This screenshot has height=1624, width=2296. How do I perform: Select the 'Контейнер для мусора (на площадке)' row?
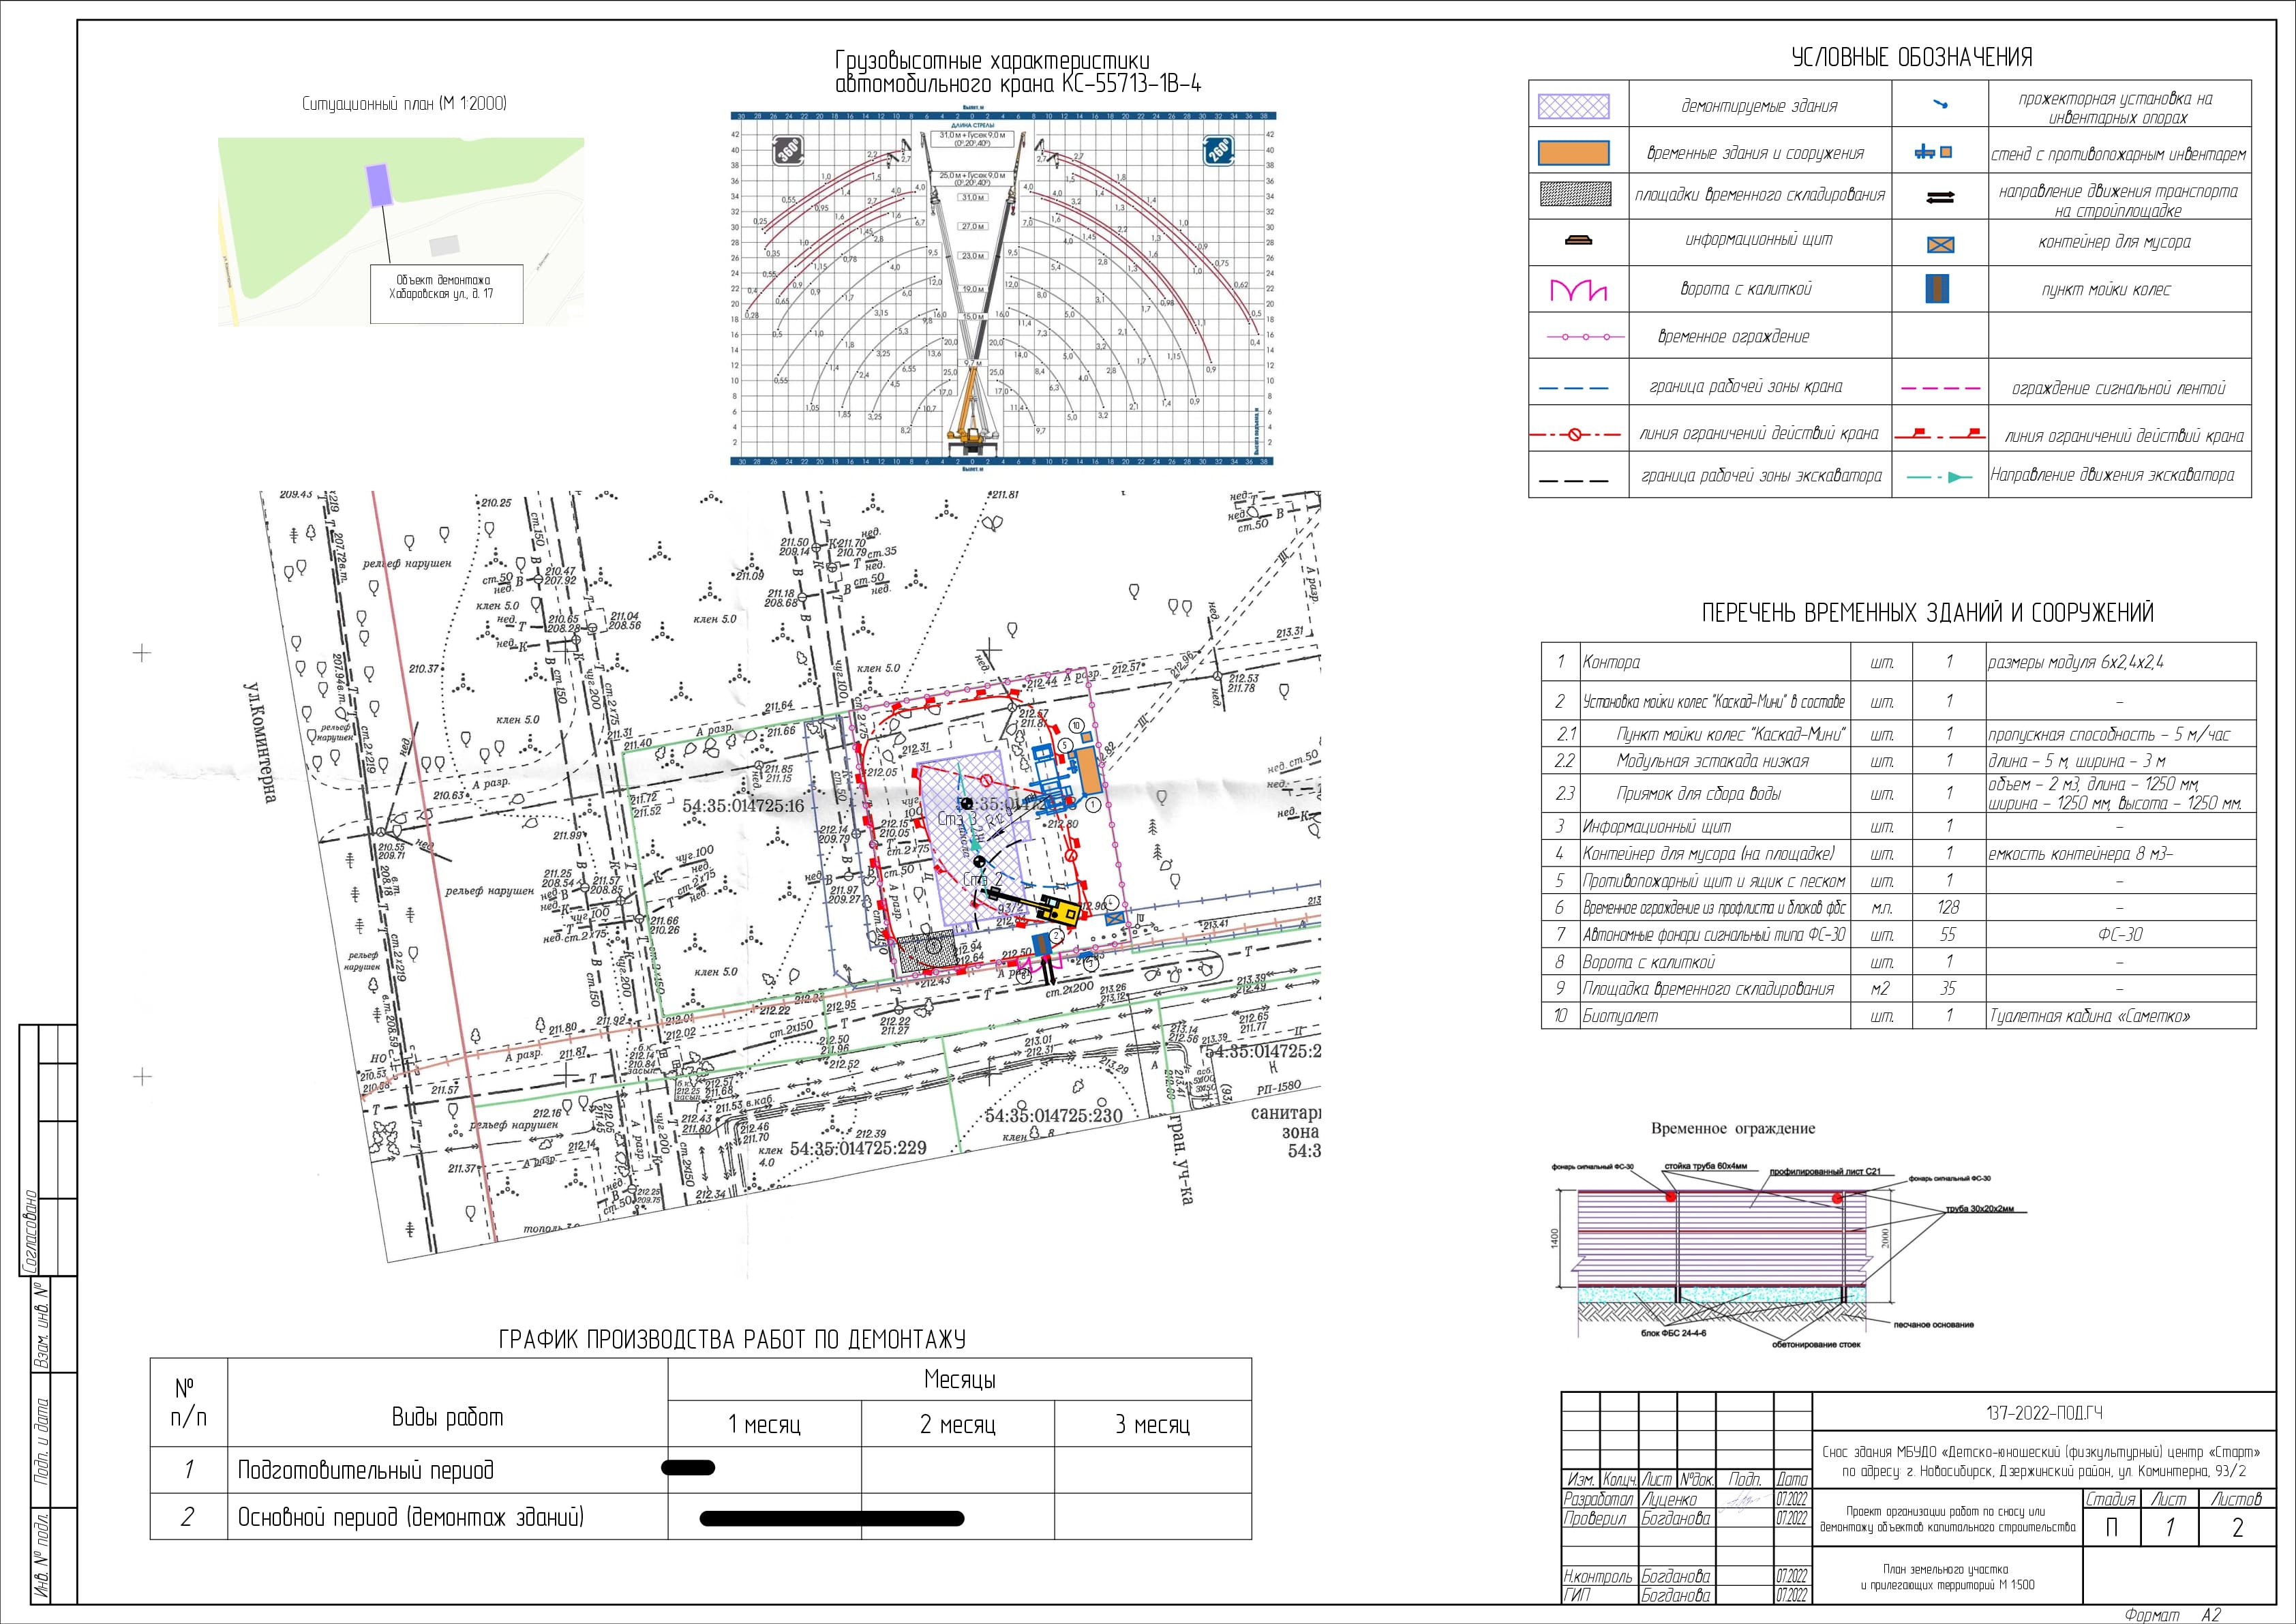pyautogui.click(x=1898, y=853)
